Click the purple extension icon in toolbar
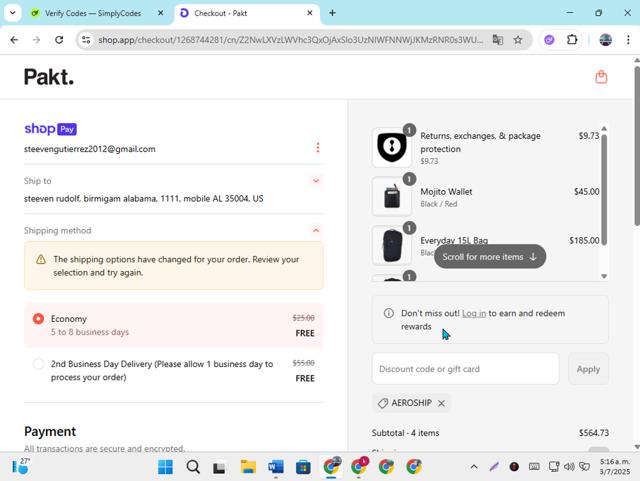 point(549,40)
